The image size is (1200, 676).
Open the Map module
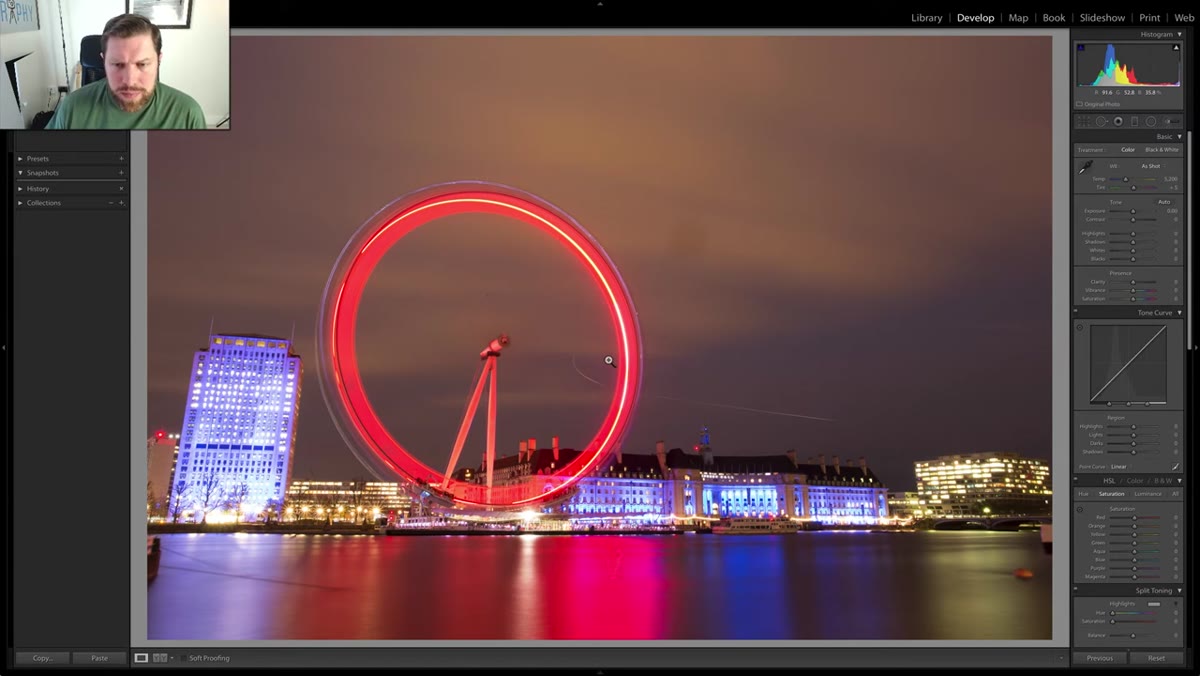[1018, 18]
